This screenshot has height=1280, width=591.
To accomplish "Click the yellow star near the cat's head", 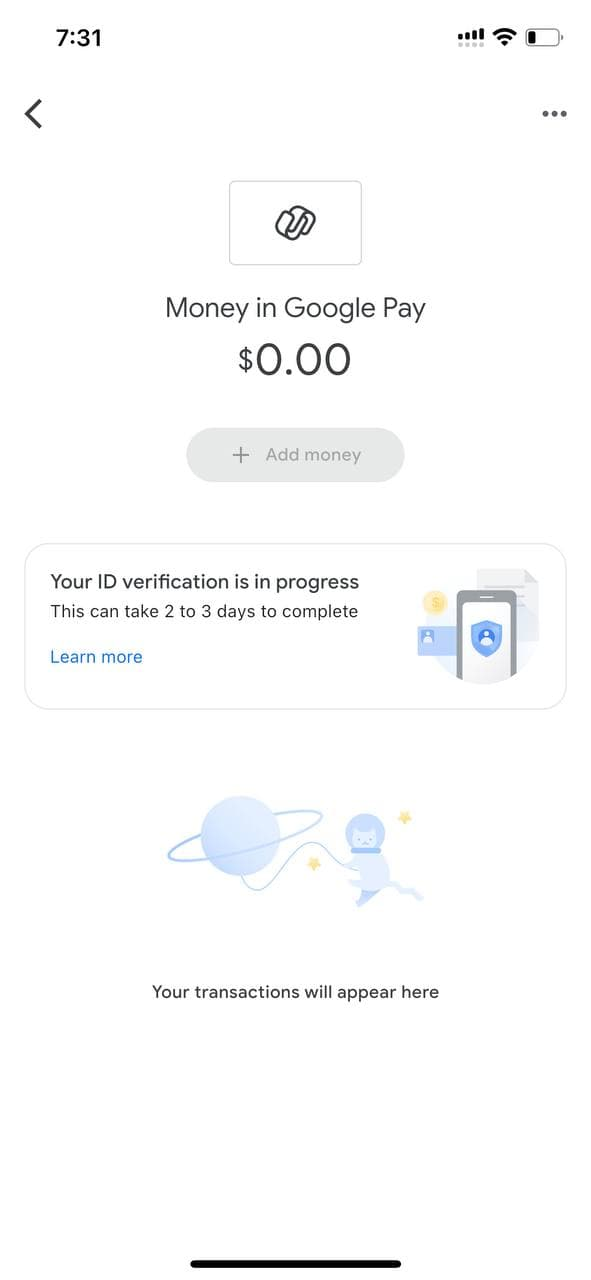I will click(x=405, y=817).
